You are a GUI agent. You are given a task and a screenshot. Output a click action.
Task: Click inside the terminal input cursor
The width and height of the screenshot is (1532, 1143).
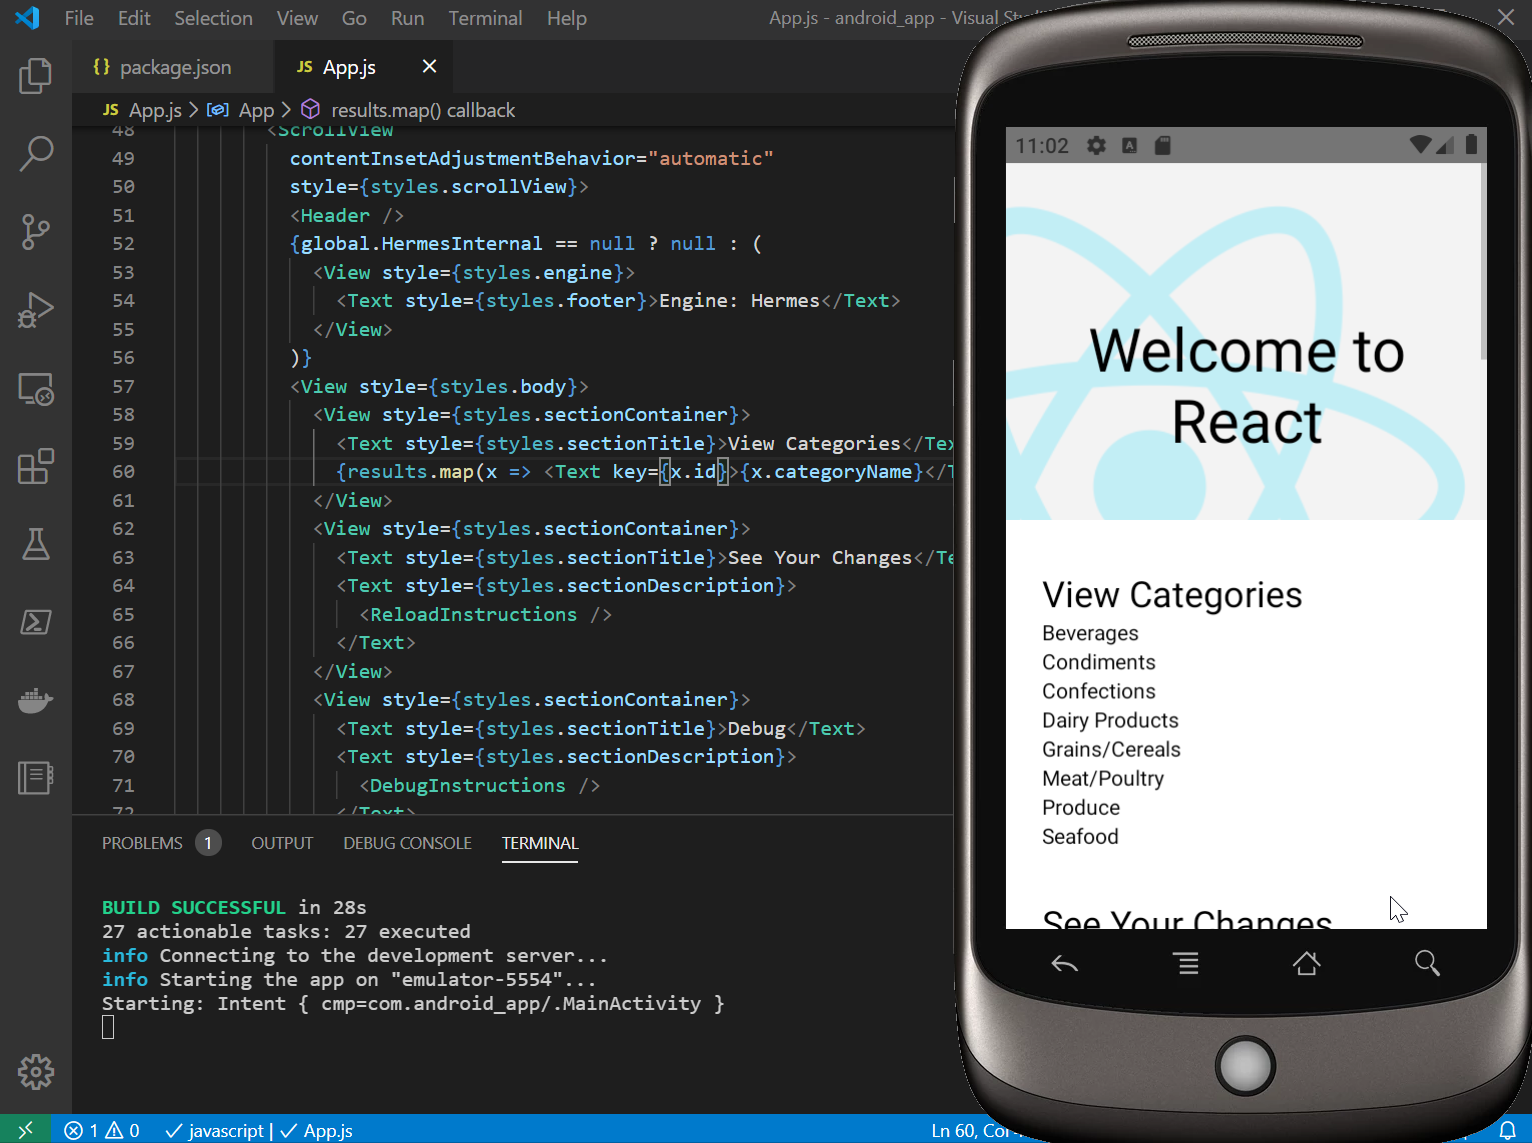[108, 1027]
